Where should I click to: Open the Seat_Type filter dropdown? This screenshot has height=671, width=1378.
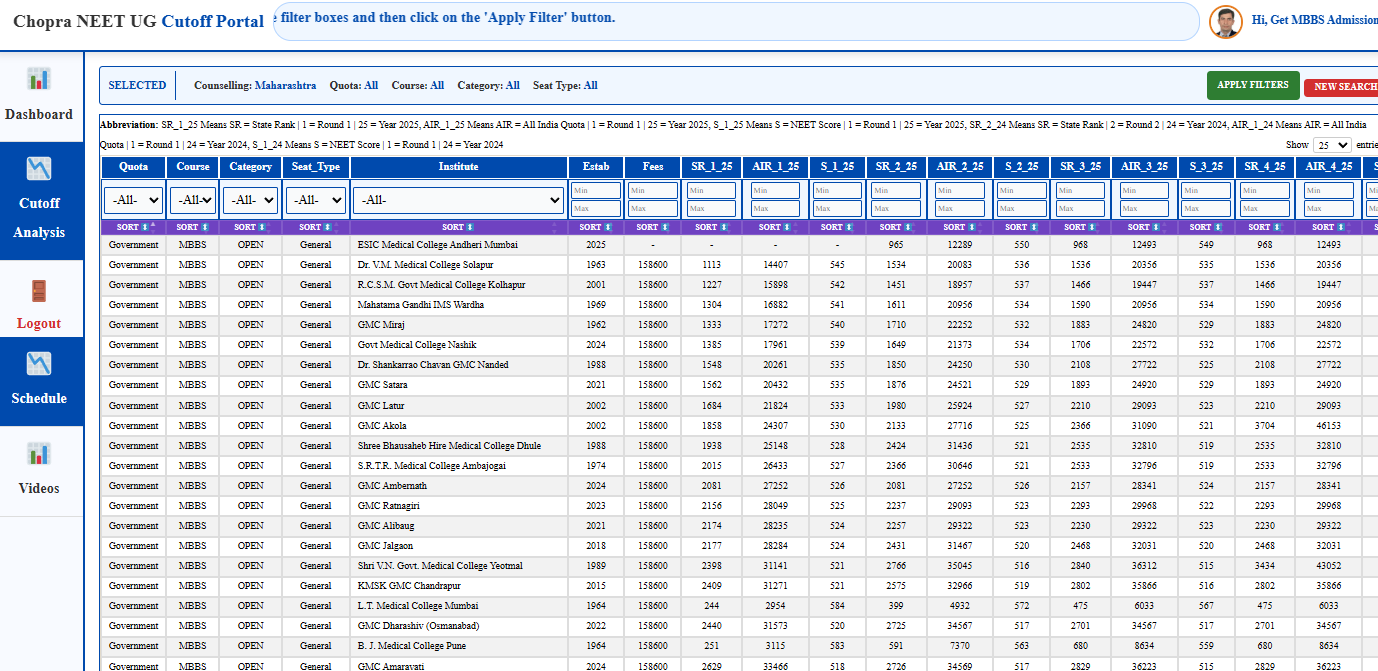(x=315, y=201)
